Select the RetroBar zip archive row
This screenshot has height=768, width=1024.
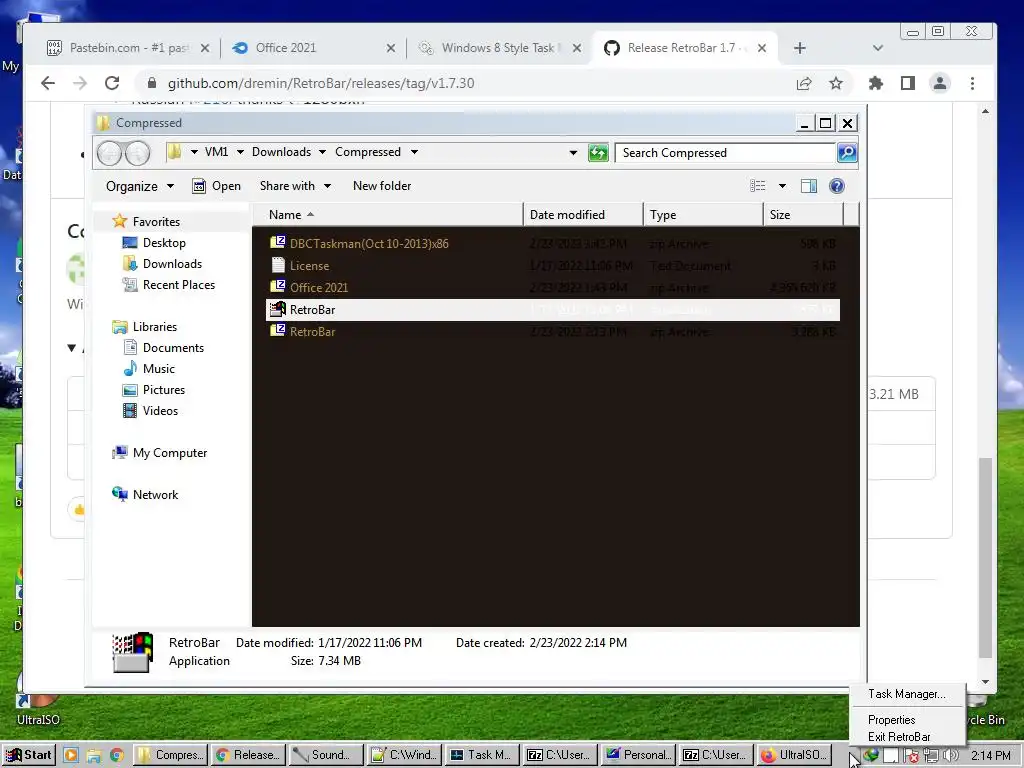552,332
